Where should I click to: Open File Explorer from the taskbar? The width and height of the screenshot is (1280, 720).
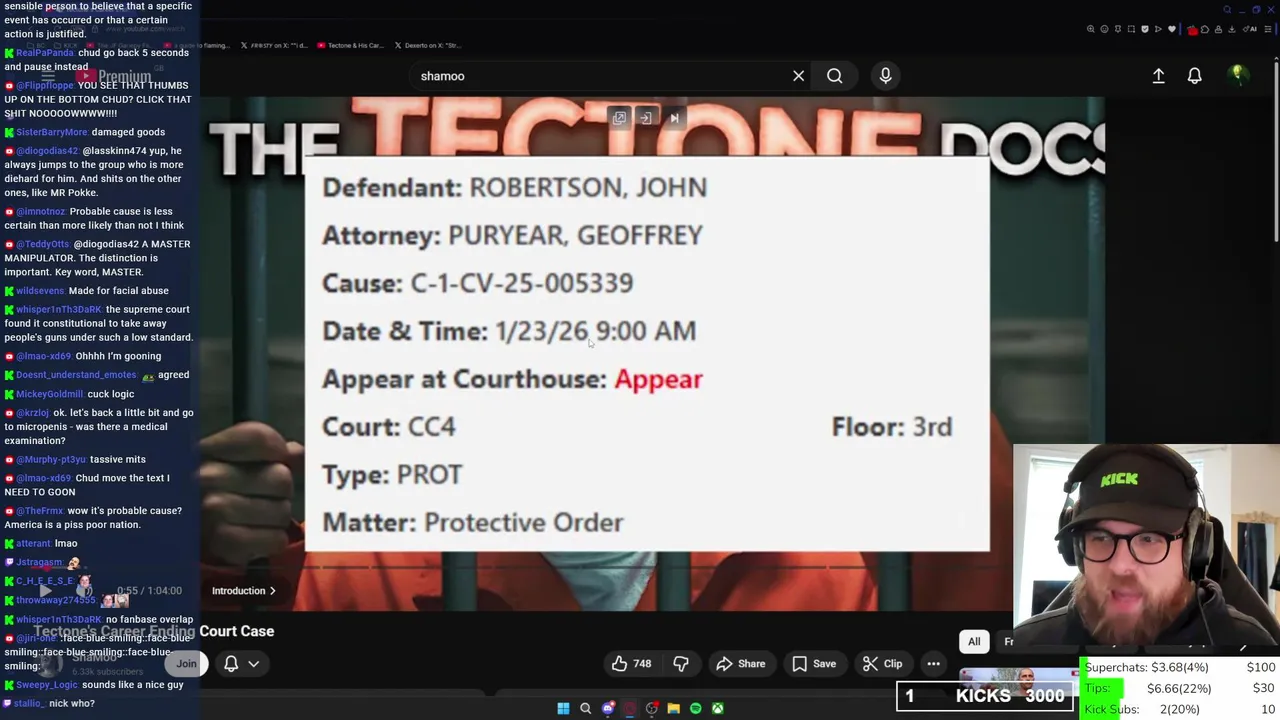(x=673, y=708)
